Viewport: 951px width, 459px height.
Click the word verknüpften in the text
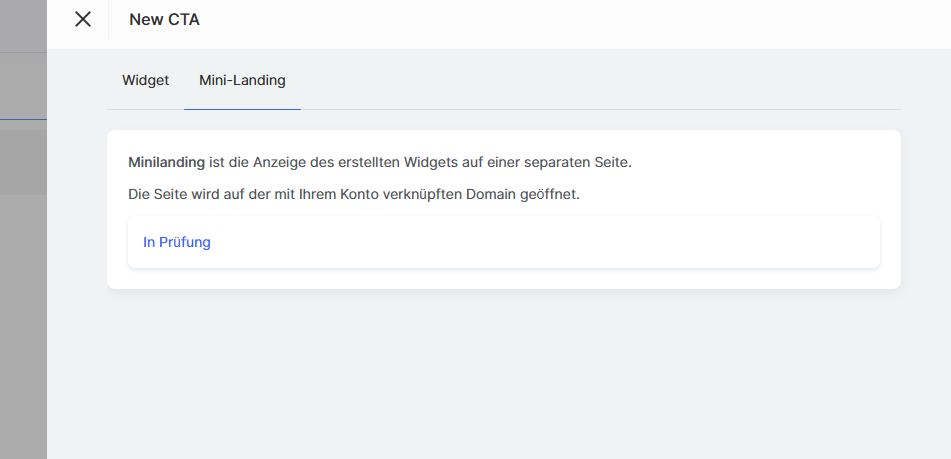pyautogui.click(x=408, y=194)
